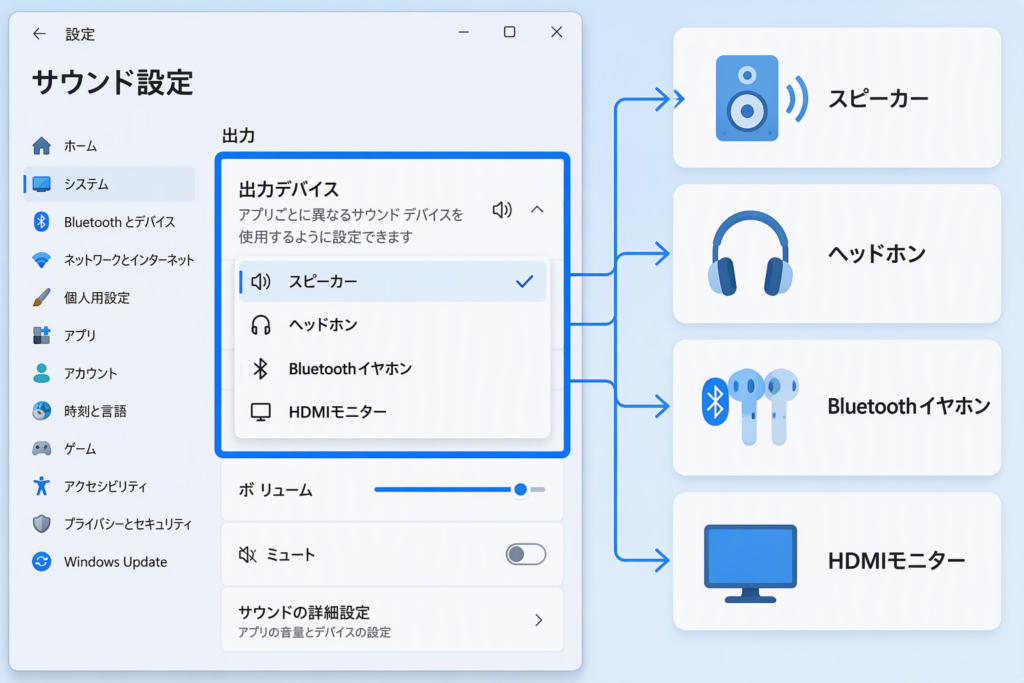Click the muted speaker icon beside ミュート

pyautogui.click(x=248, y=555)
